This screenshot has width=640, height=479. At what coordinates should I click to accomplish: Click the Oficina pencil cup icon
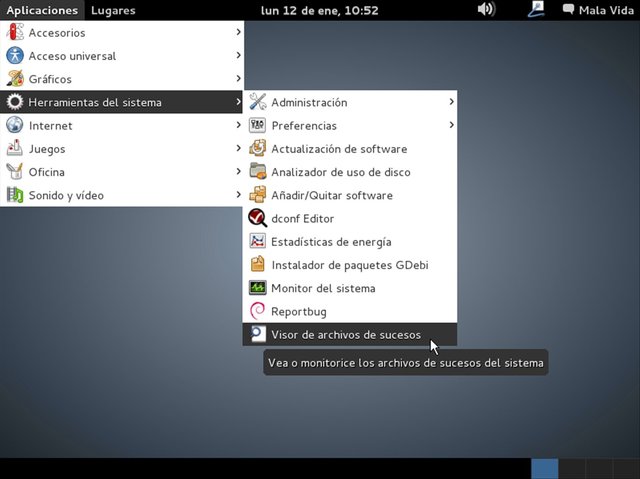[x=15, y=172]
